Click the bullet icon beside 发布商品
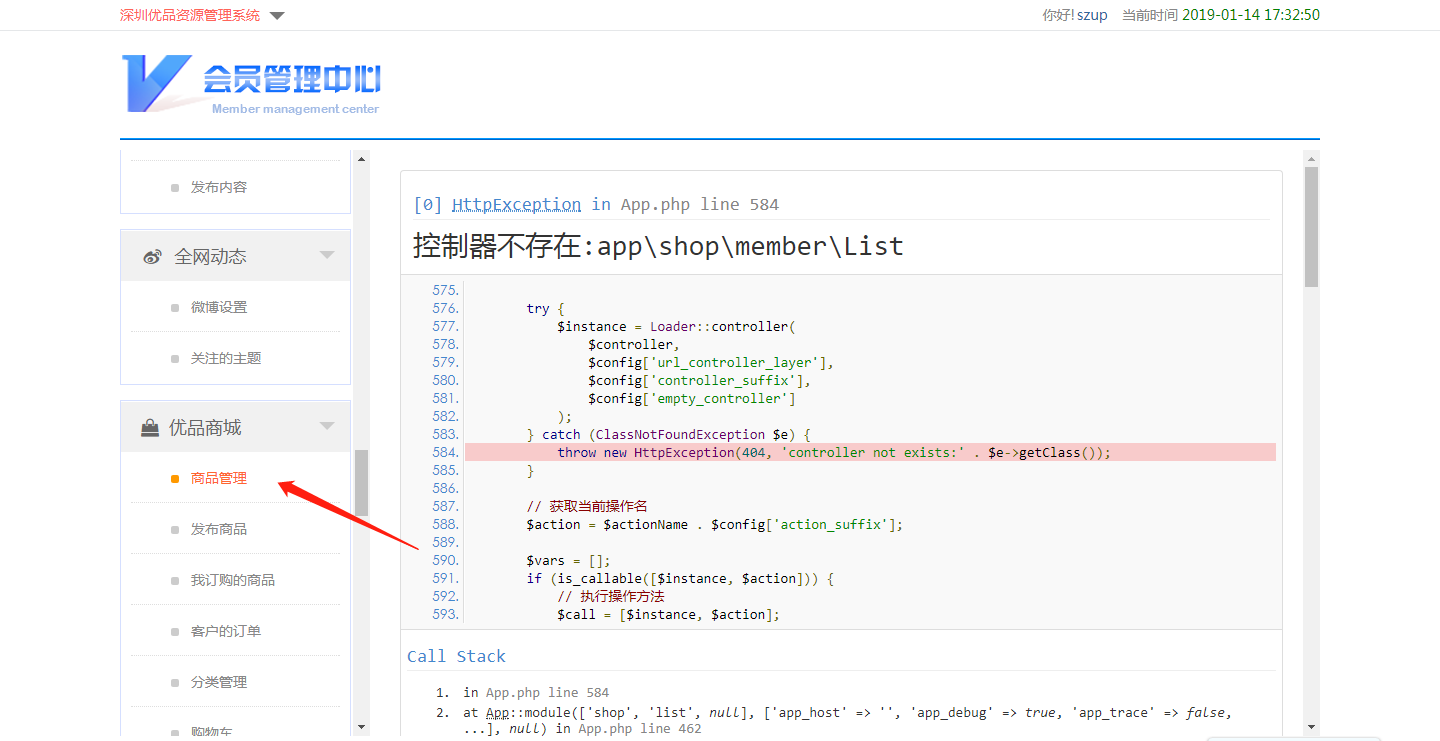This screenshot has height=741, width=1440. tap(175, 530)
